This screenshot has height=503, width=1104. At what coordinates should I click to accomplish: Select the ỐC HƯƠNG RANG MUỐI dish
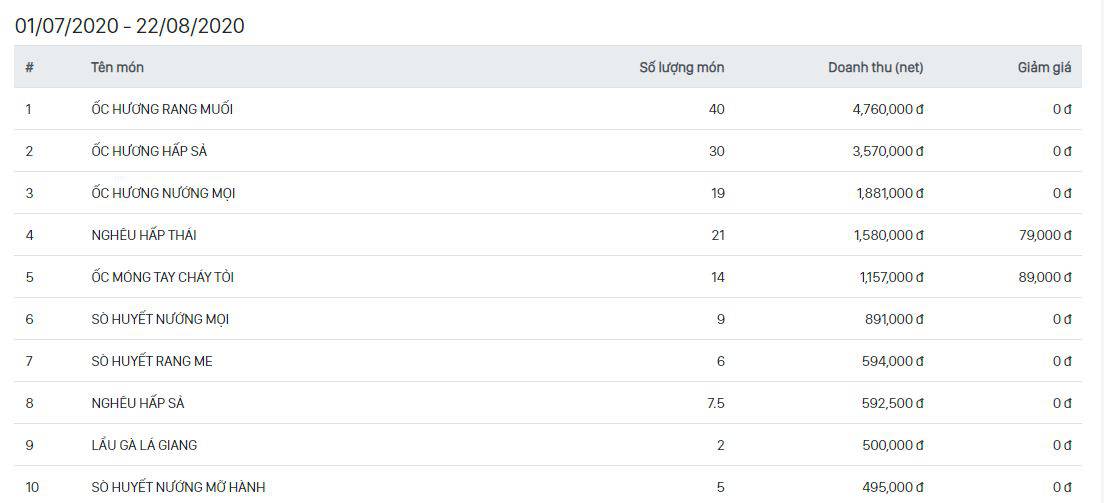coord(162,109)
